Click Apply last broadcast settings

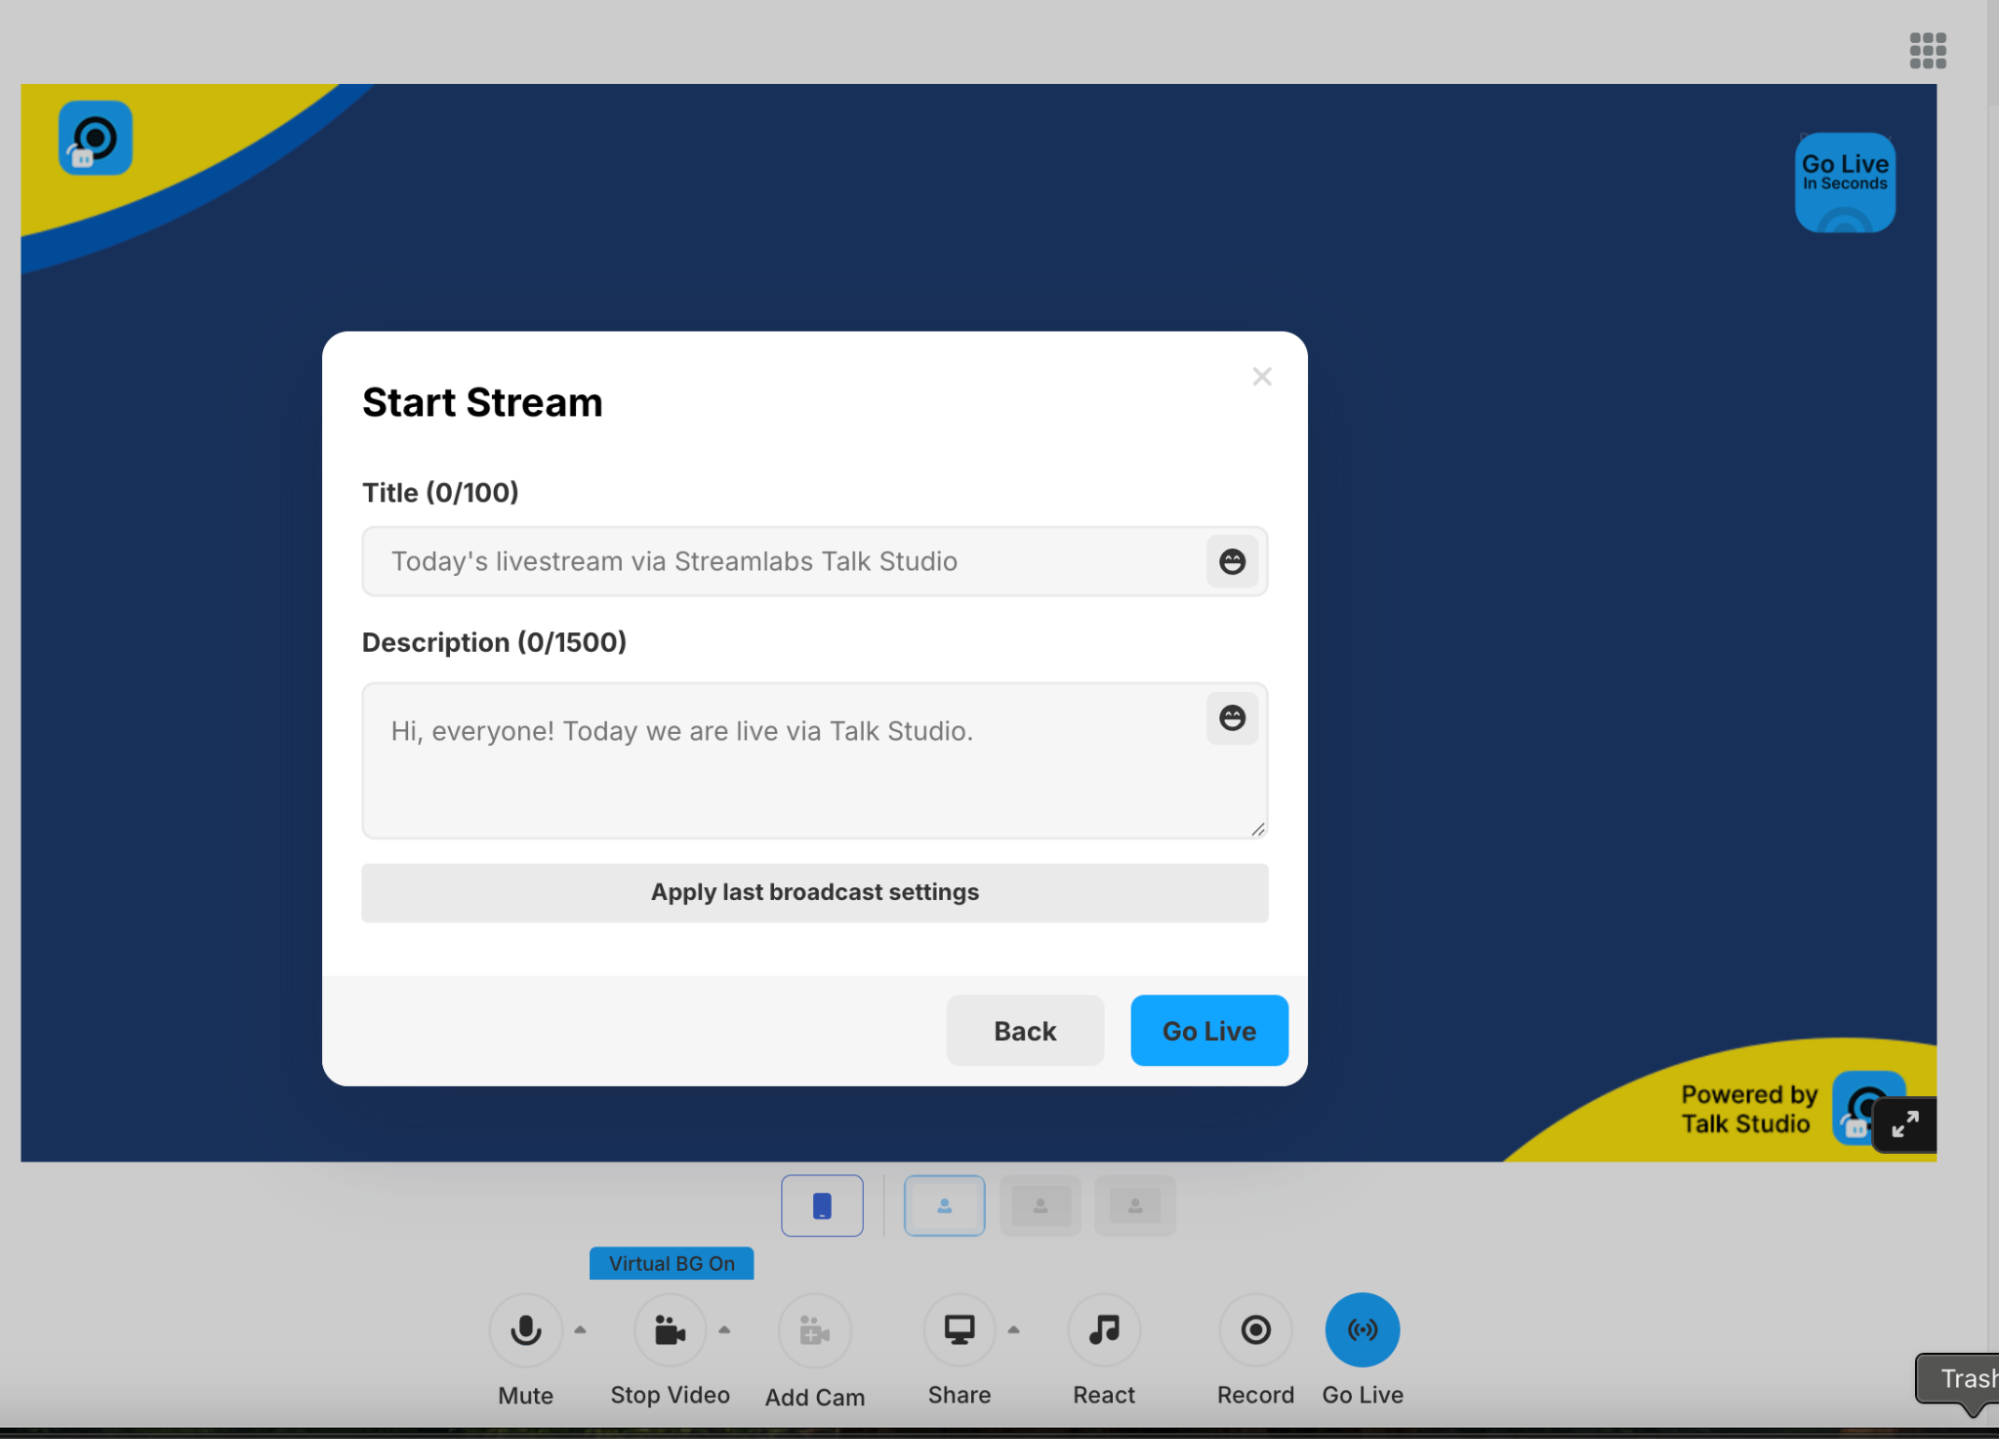[x=814, y=892]
